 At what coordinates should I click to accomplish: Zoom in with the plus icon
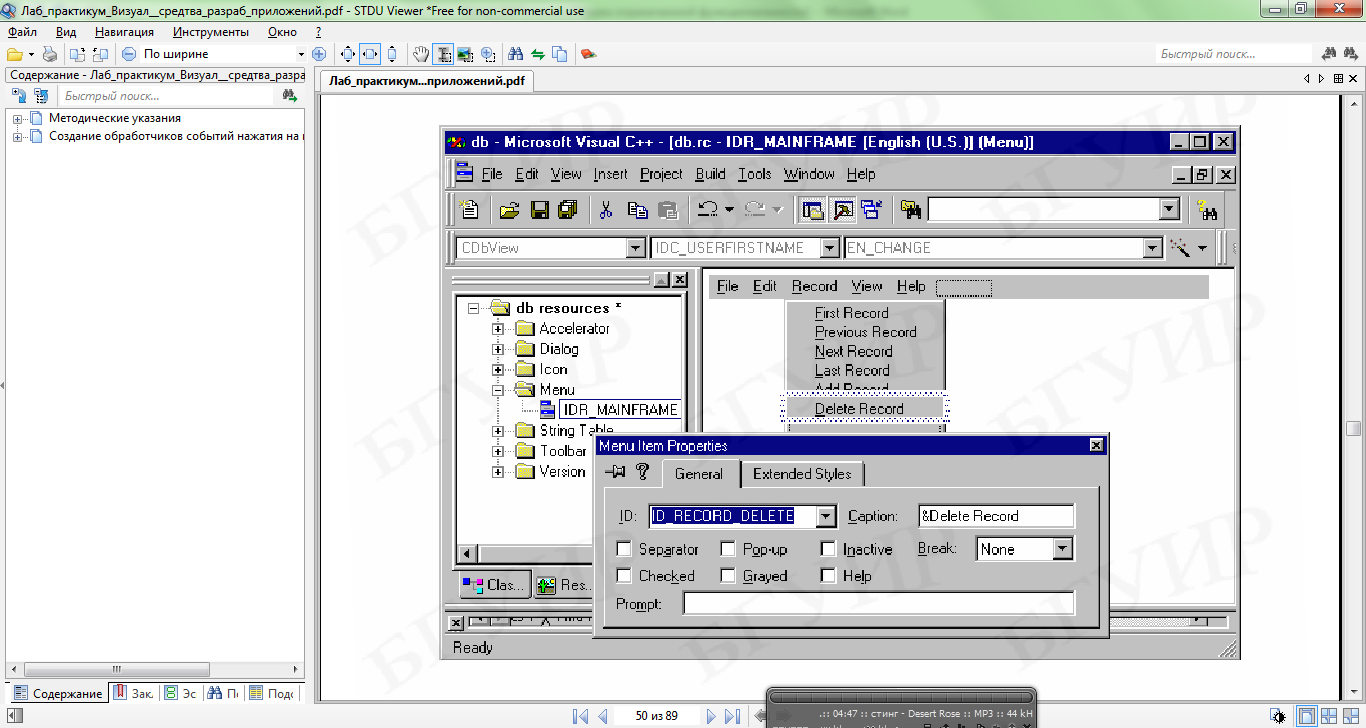319,54
